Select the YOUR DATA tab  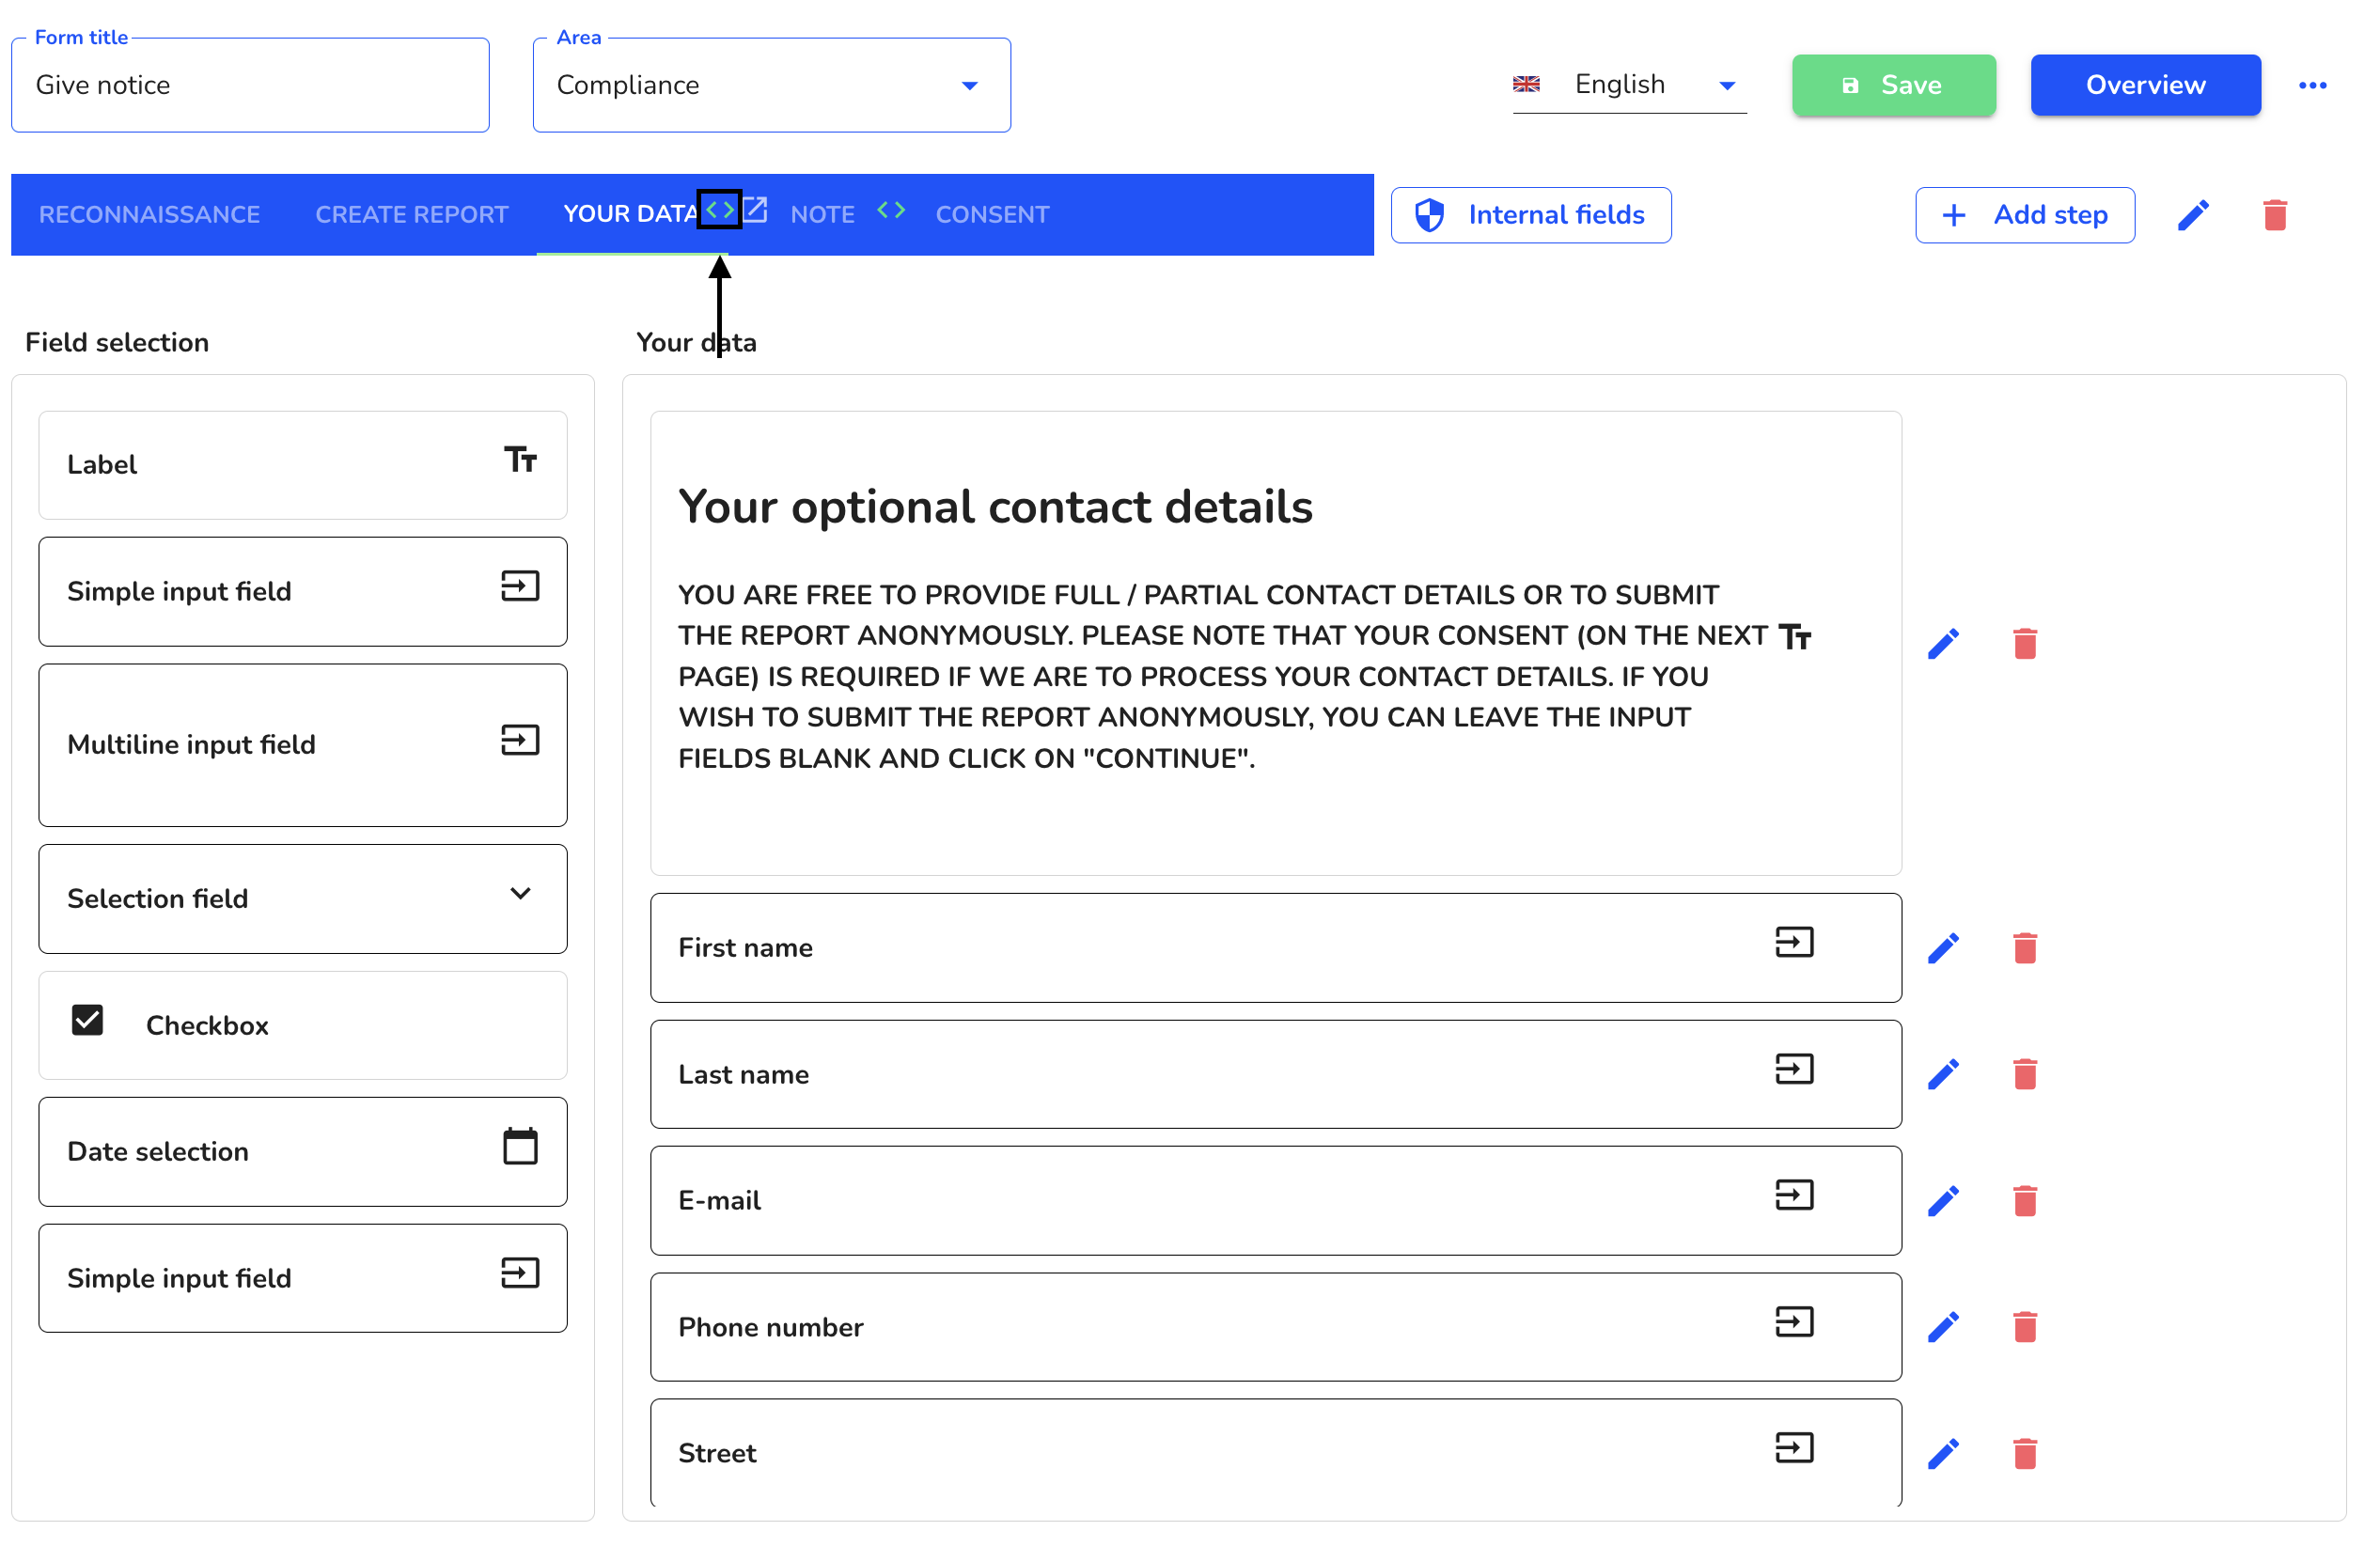(630, 215)
